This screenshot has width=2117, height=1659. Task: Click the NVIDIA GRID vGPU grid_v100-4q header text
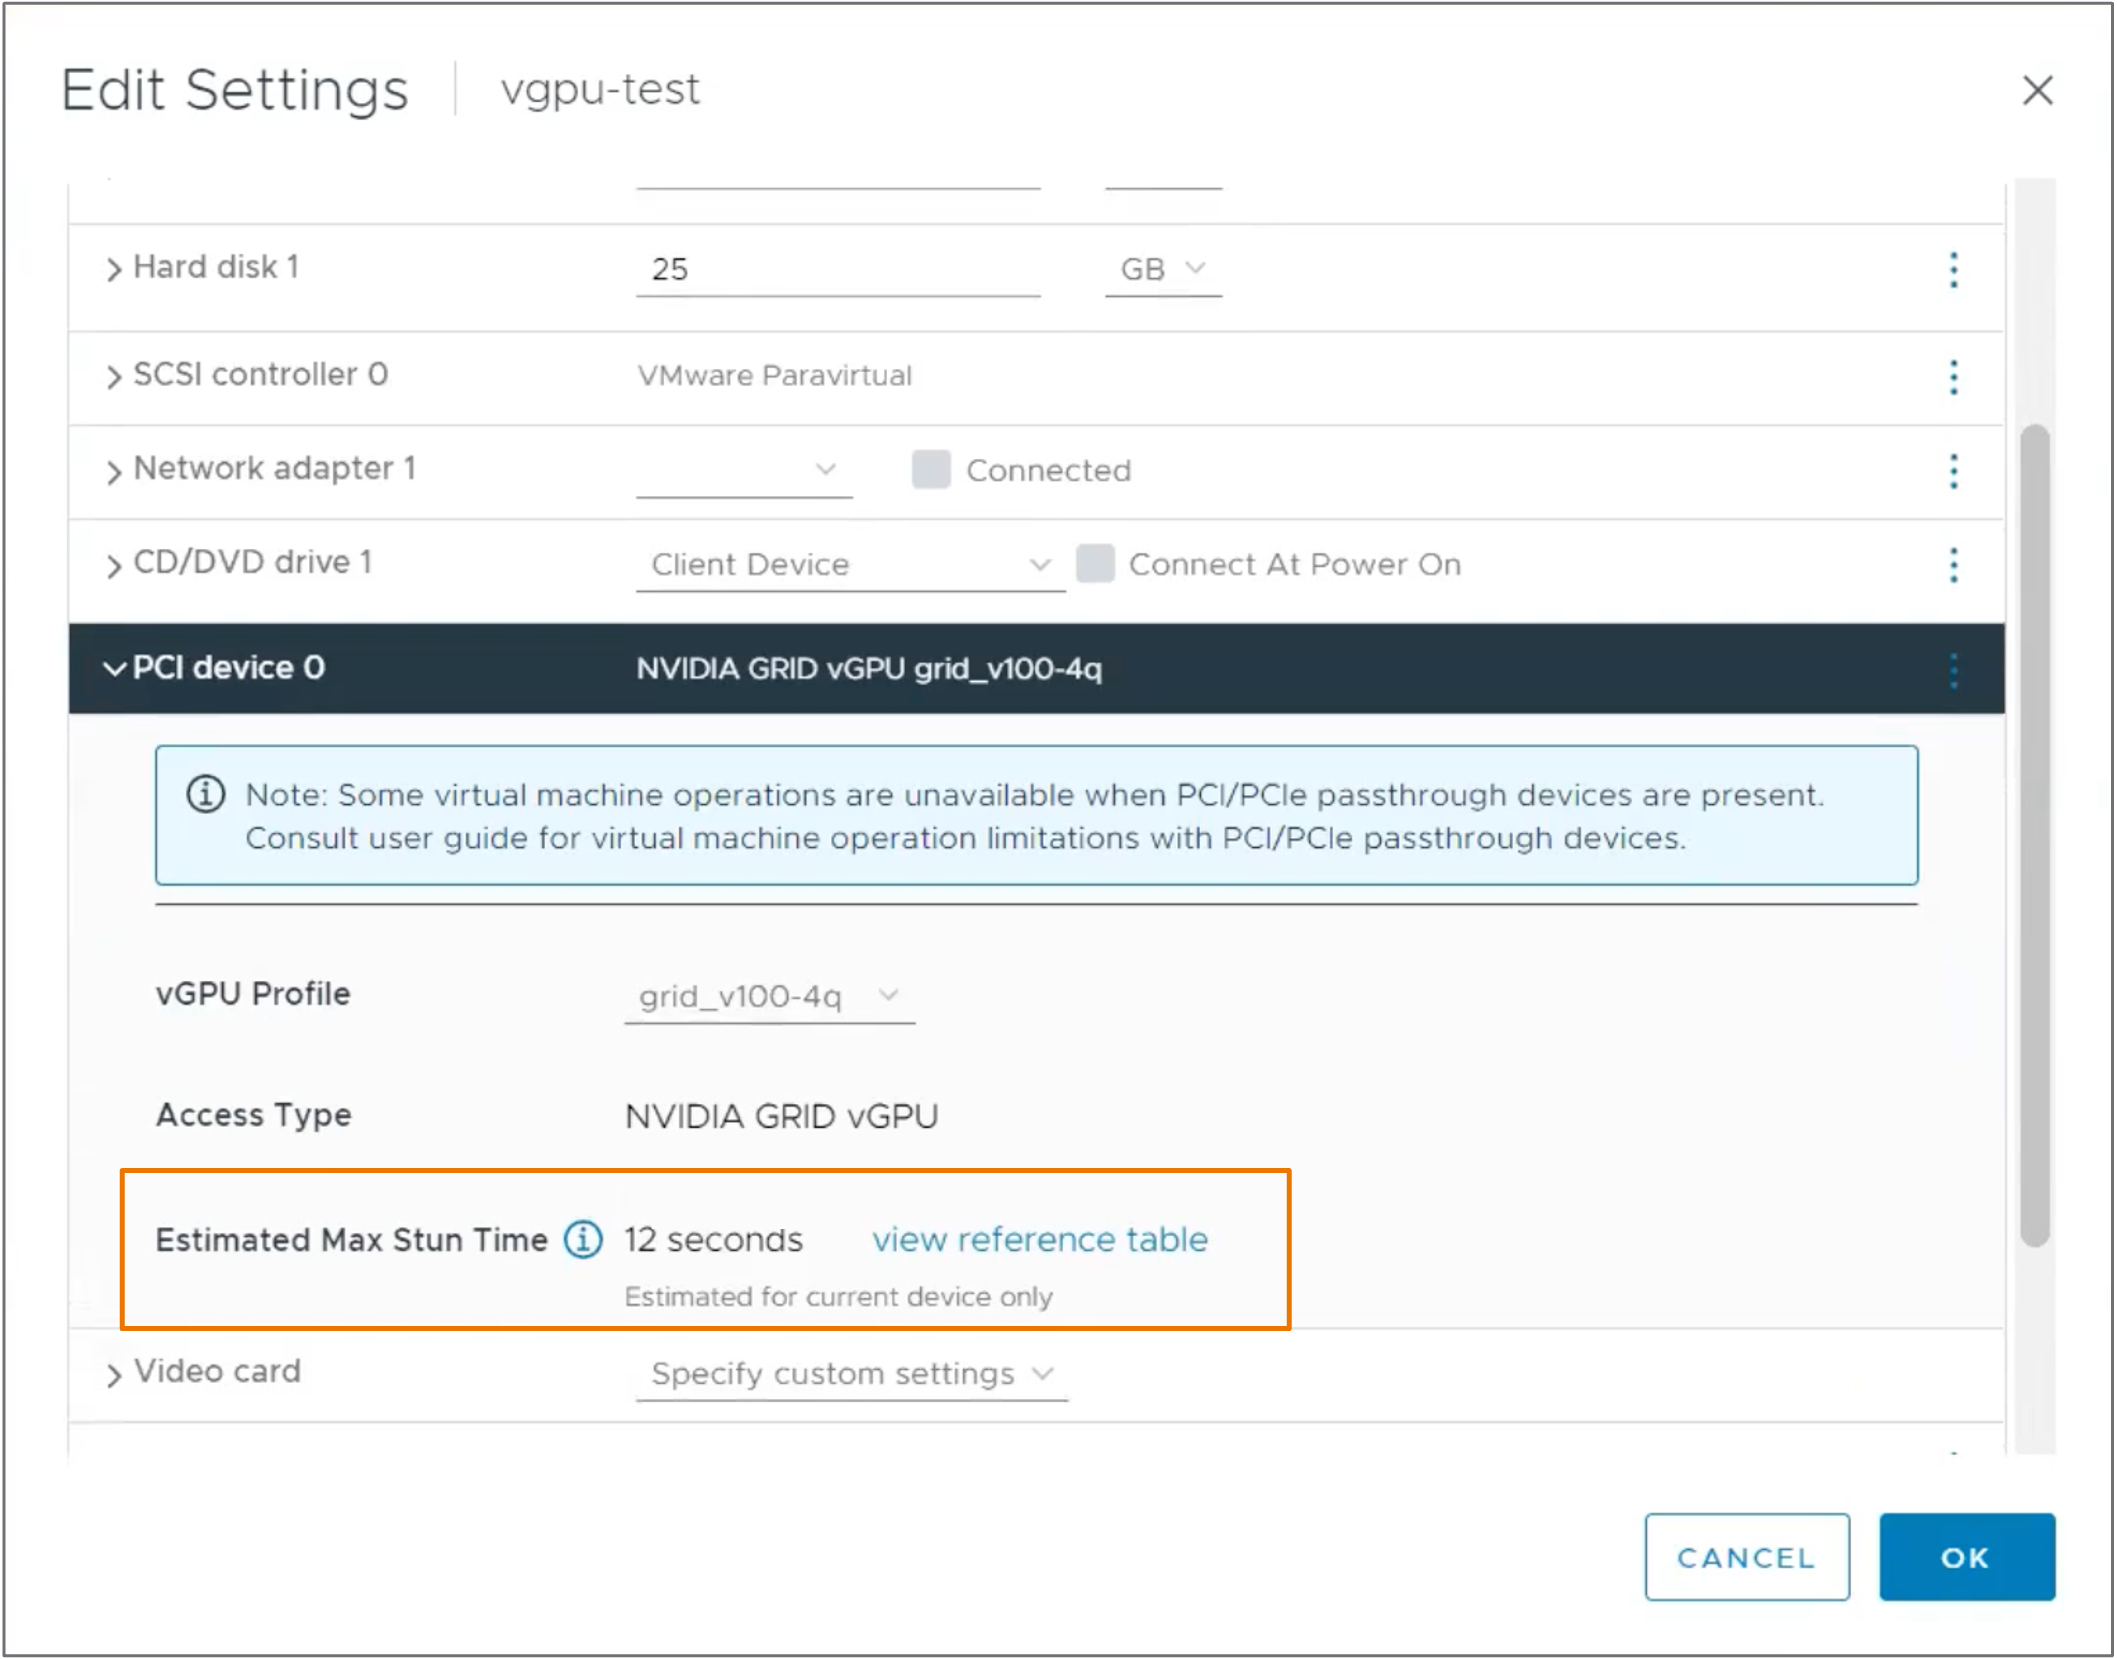click(869, 668)
